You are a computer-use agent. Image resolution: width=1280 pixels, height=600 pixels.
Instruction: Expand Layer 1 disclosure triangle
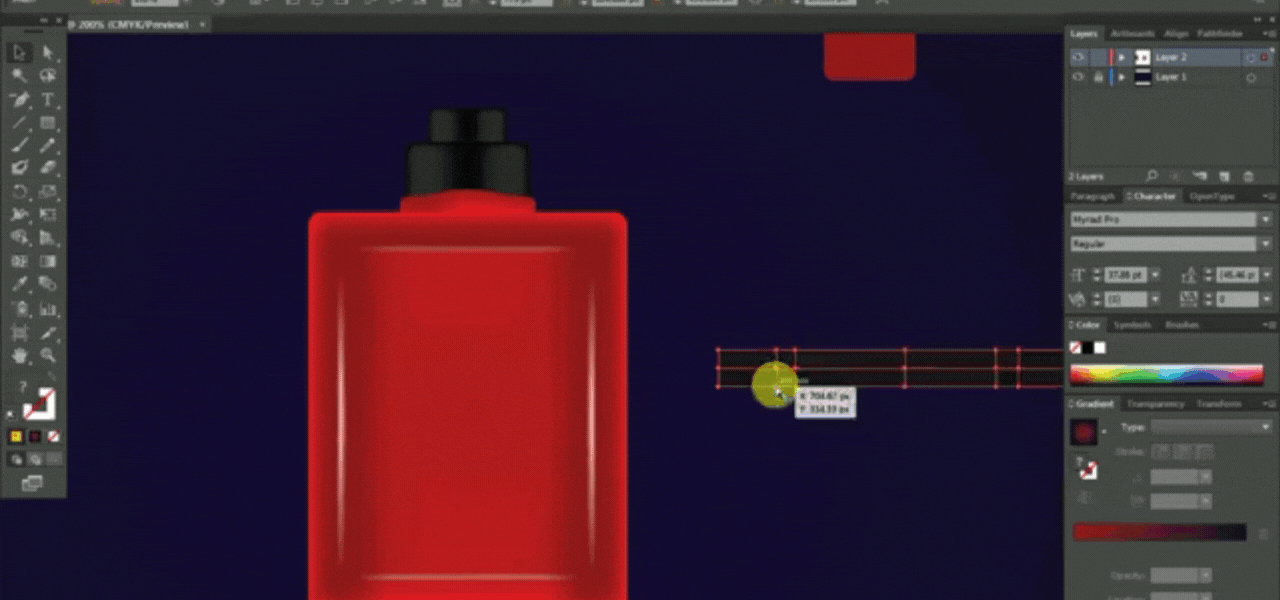point(1121,77)
